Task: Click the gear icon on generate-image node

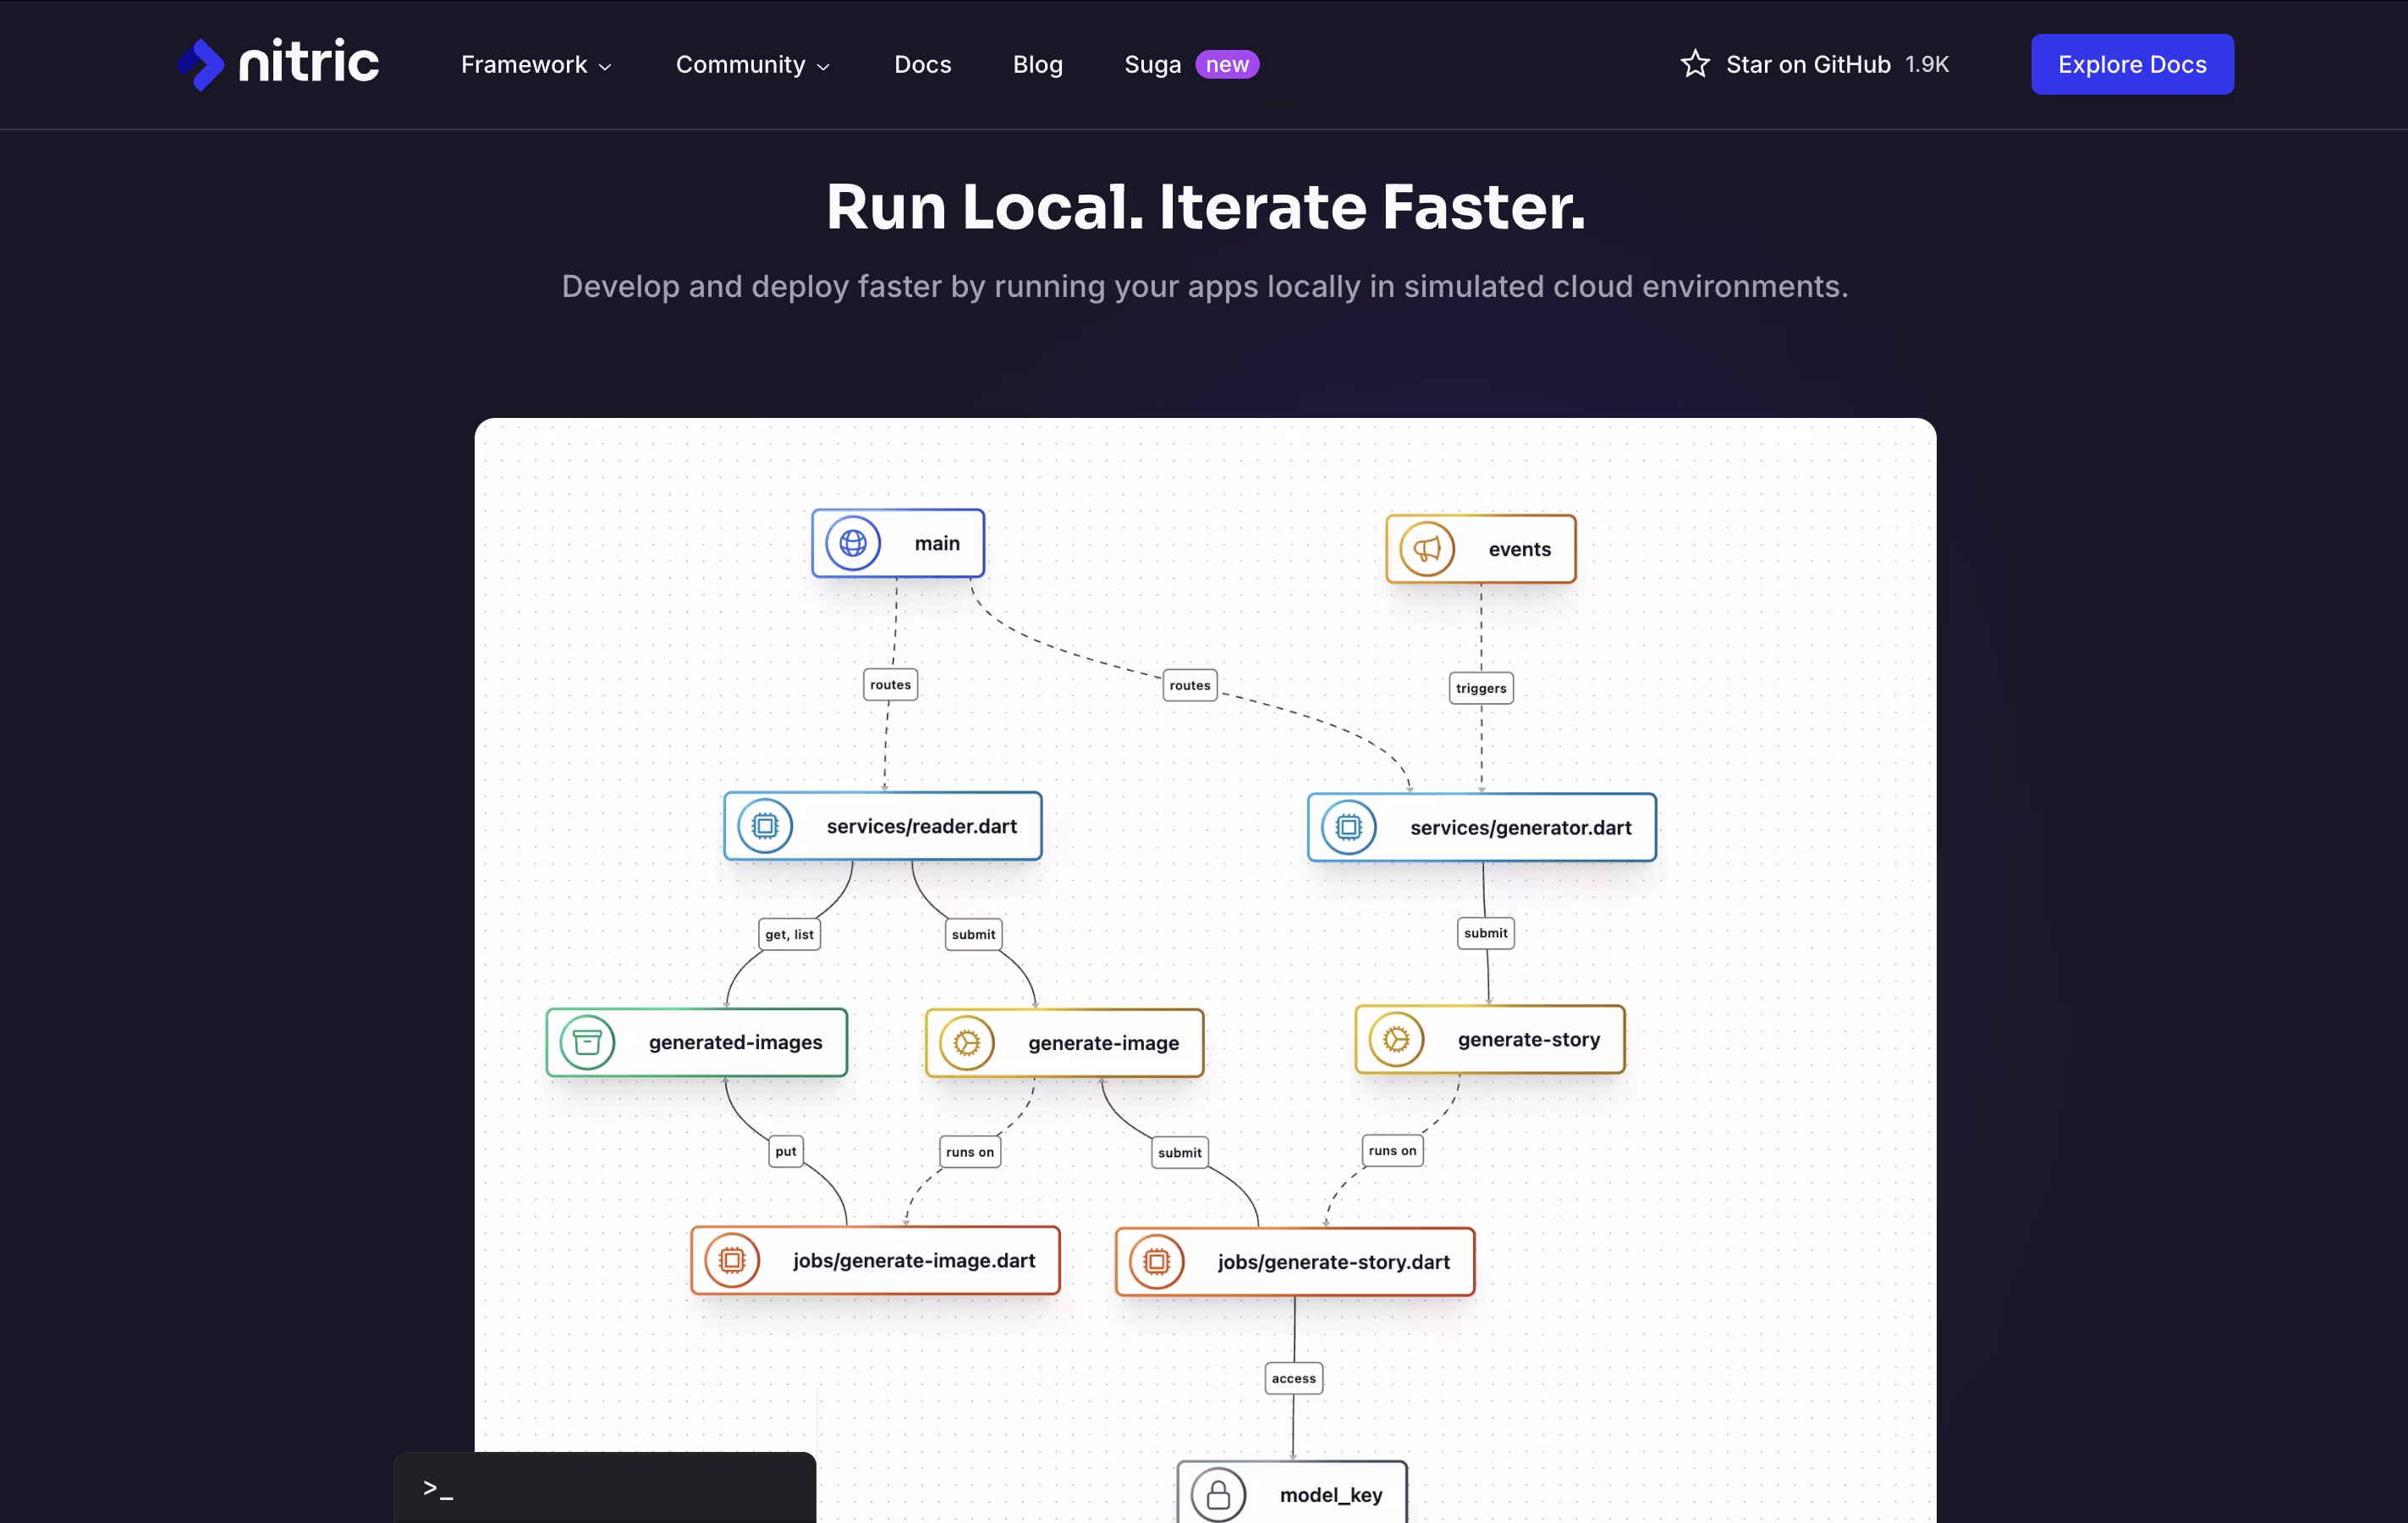Action: click(966, 1043)
